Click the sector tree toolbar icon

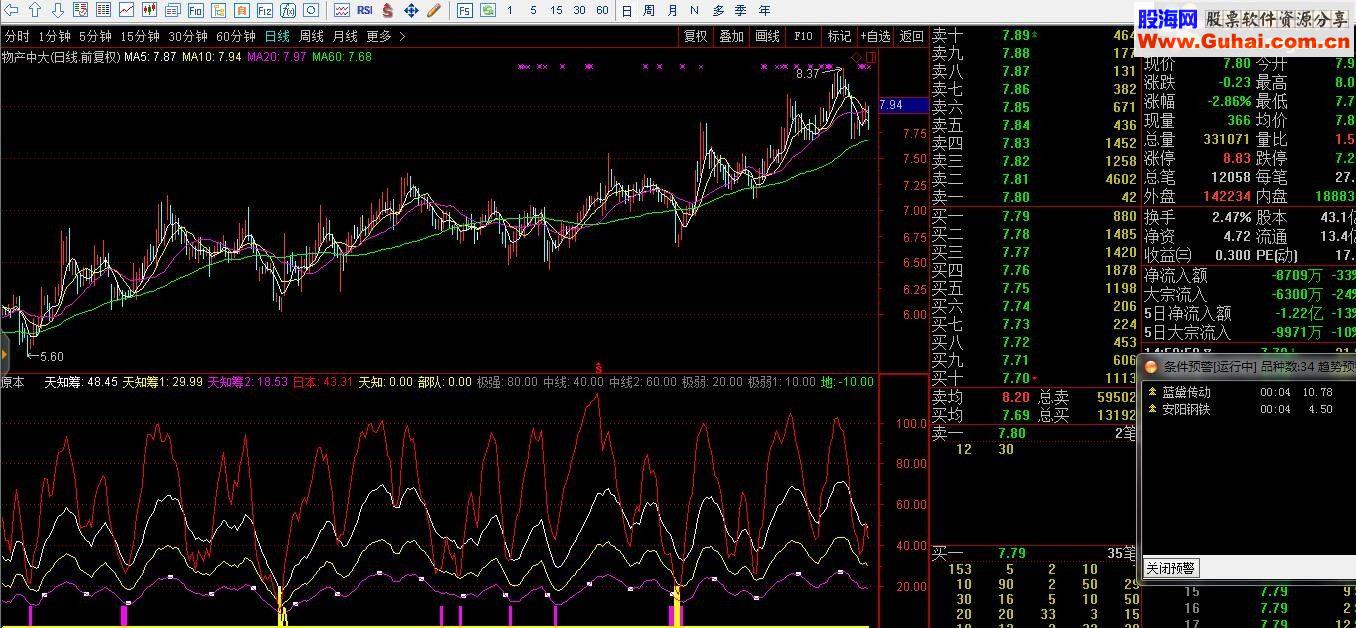pyautogui.click(x=218, y=10)
